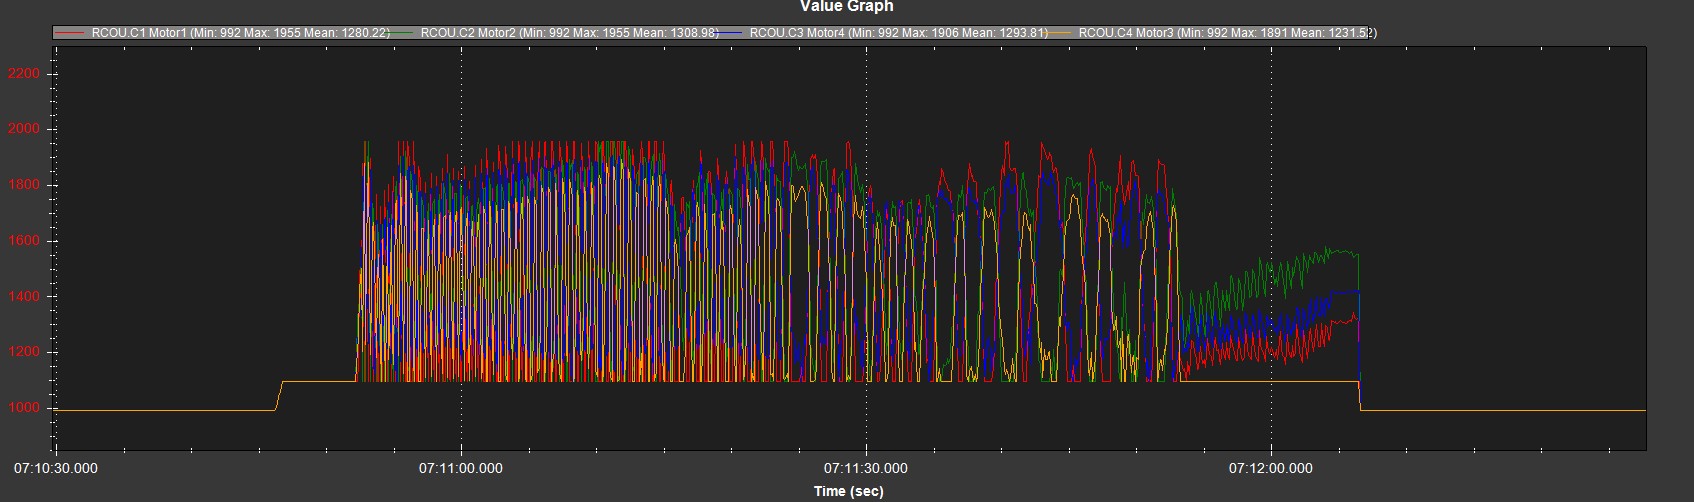Click the 2000 y-axis tick label
Viewport: 1694px width, 502px height.
pos(23,130)
